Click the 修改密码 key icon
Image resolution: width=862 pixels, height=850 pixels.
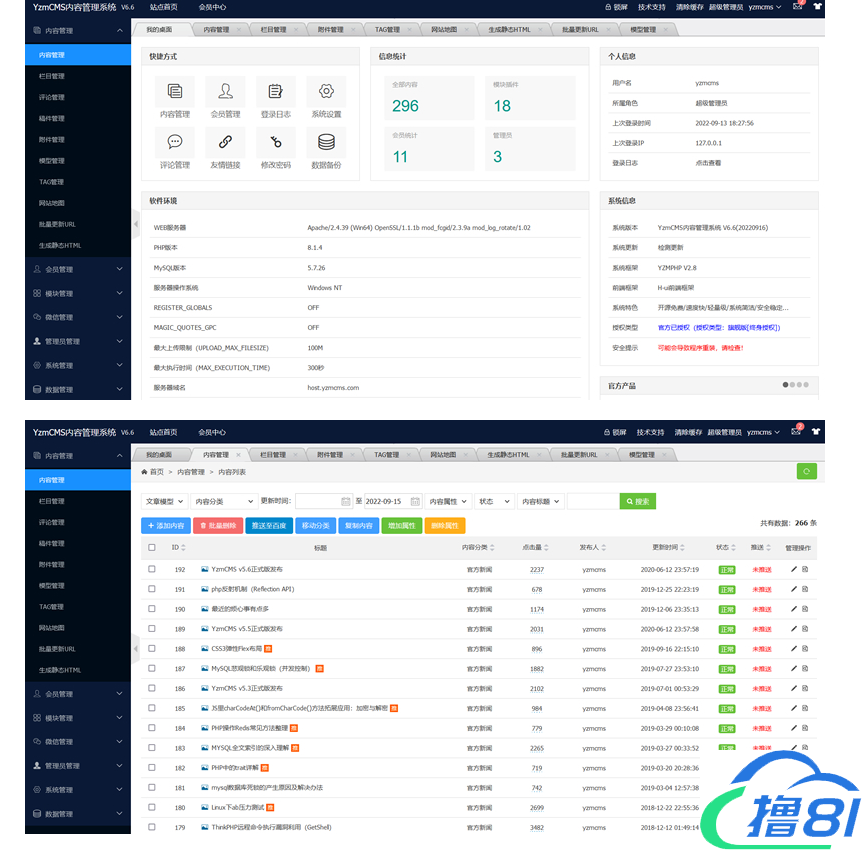coord(276,143)
